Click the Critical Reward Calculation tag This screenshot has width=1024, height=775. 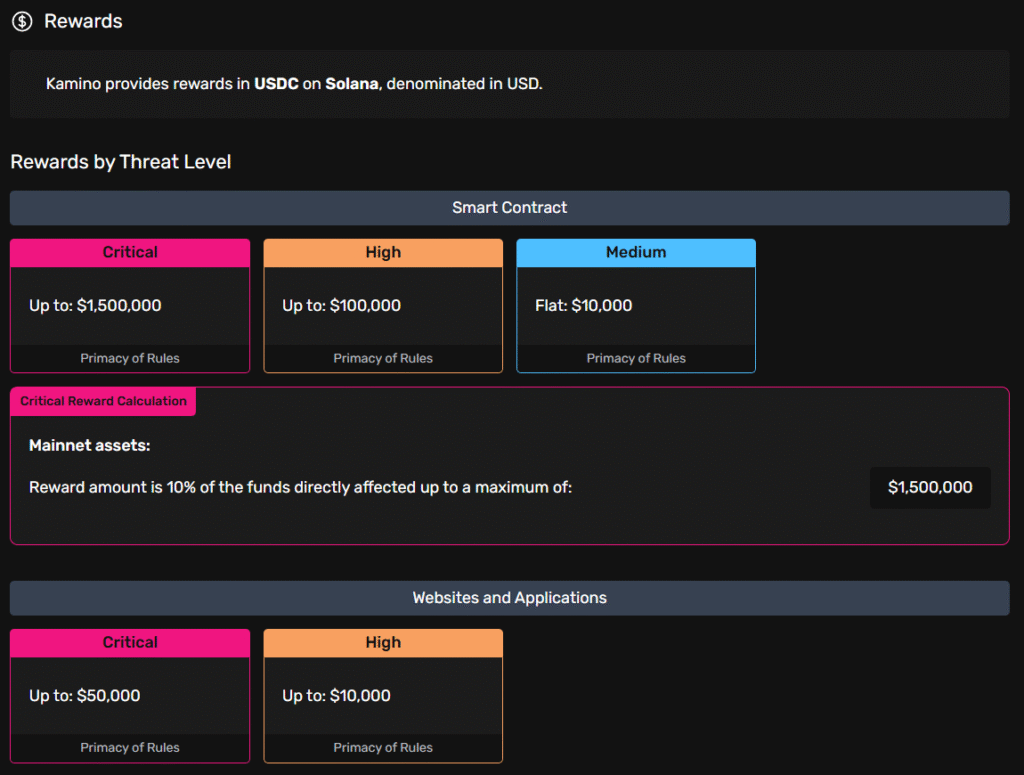[x=103, y=401]
